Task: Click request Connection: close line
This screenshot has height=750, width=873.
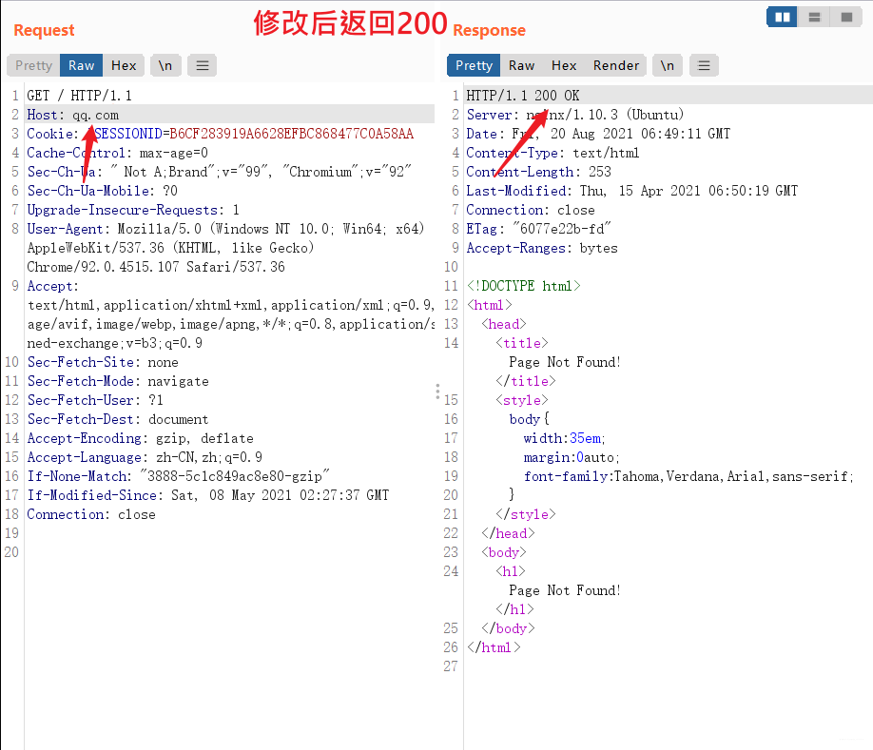Action: tap(91, 514)
